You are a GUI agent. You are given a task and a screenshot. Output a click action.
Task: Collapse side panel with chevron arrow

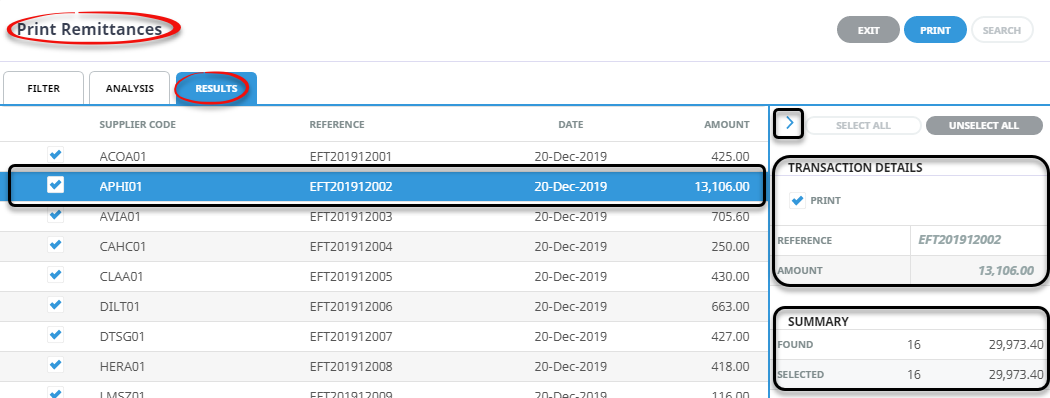pyautogui.click(x=789, y=123)
